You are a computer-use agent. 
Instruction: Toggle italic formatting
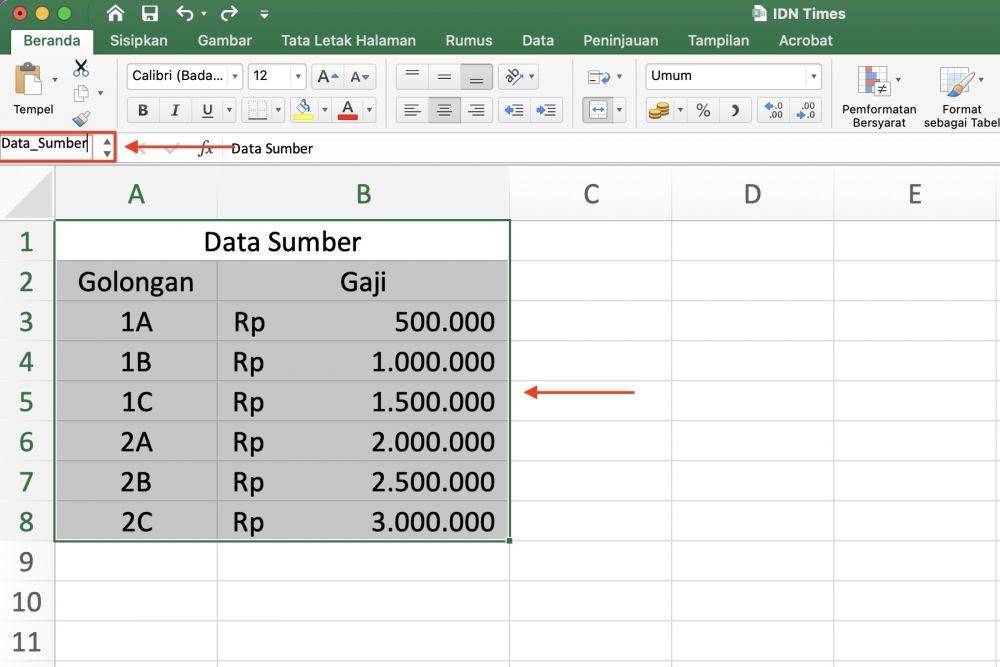(175, 110)
